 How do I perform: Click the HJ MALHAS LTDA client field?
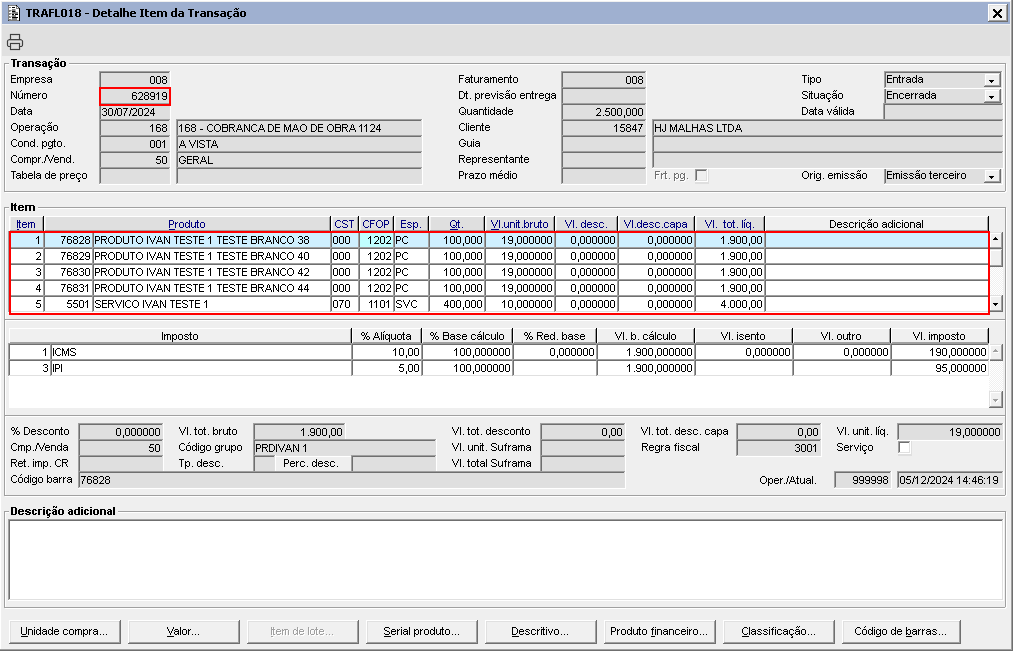click(827, 128)
